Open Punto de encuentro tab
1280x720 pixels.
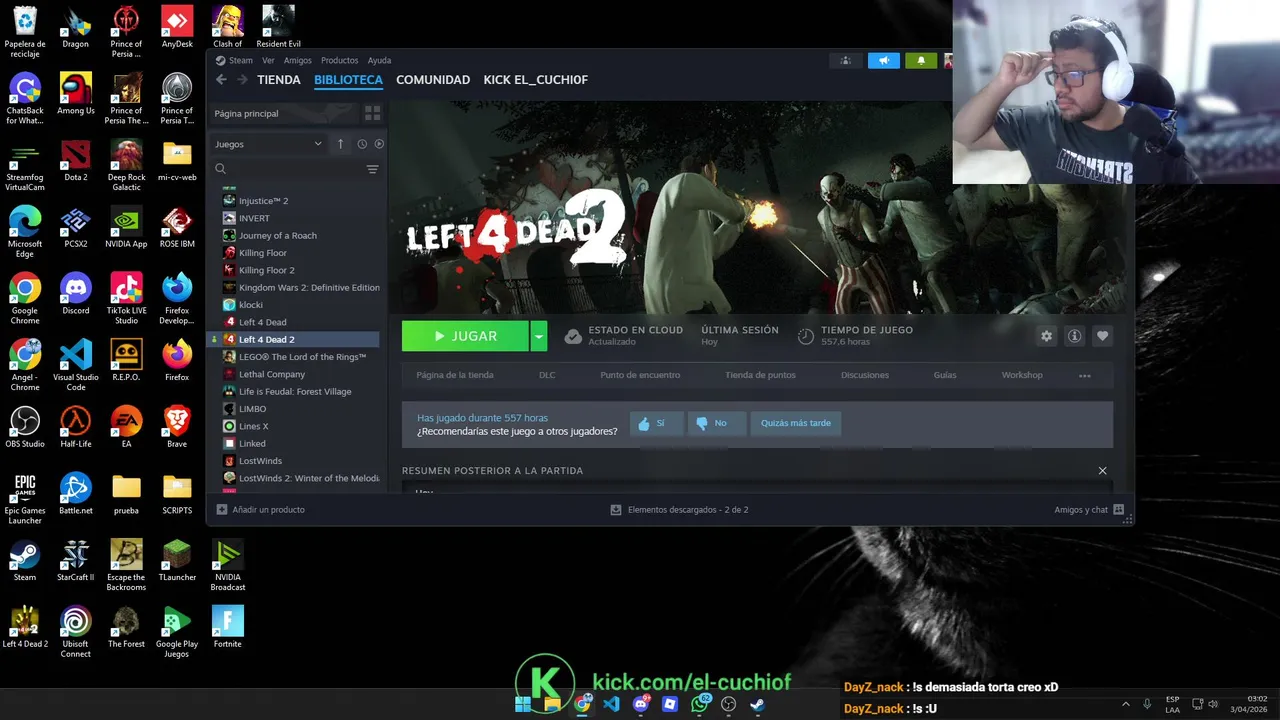pyautogui.click(x=640, y=375)
